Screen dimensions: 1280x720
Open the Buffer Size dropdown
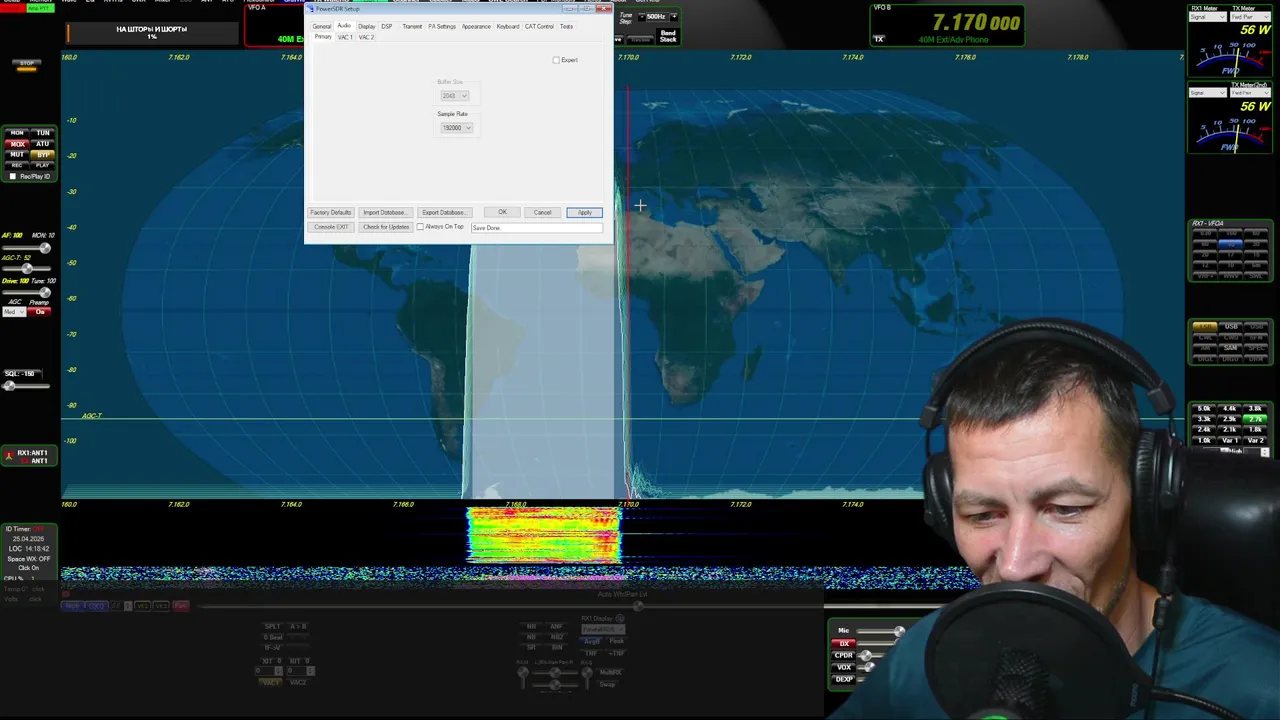pos(454,95)
